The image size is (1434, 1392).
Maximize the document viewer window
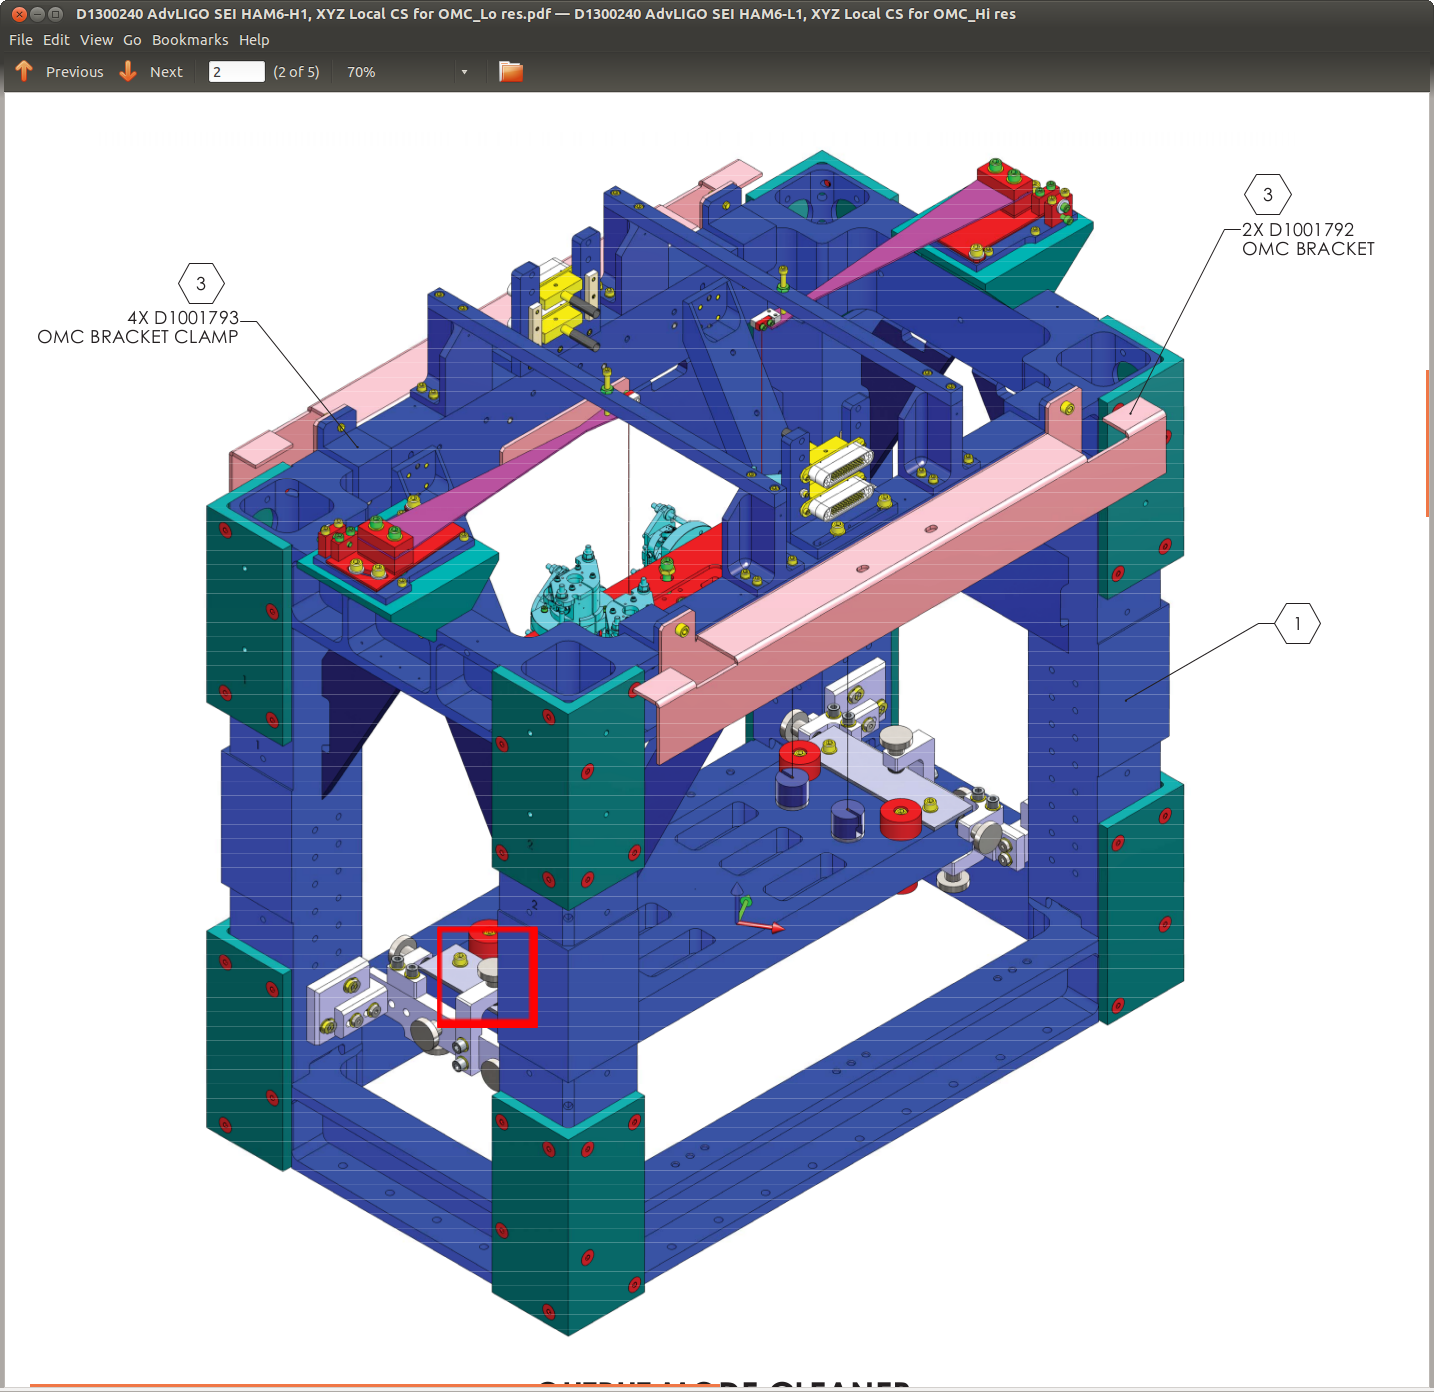point(55,14)
